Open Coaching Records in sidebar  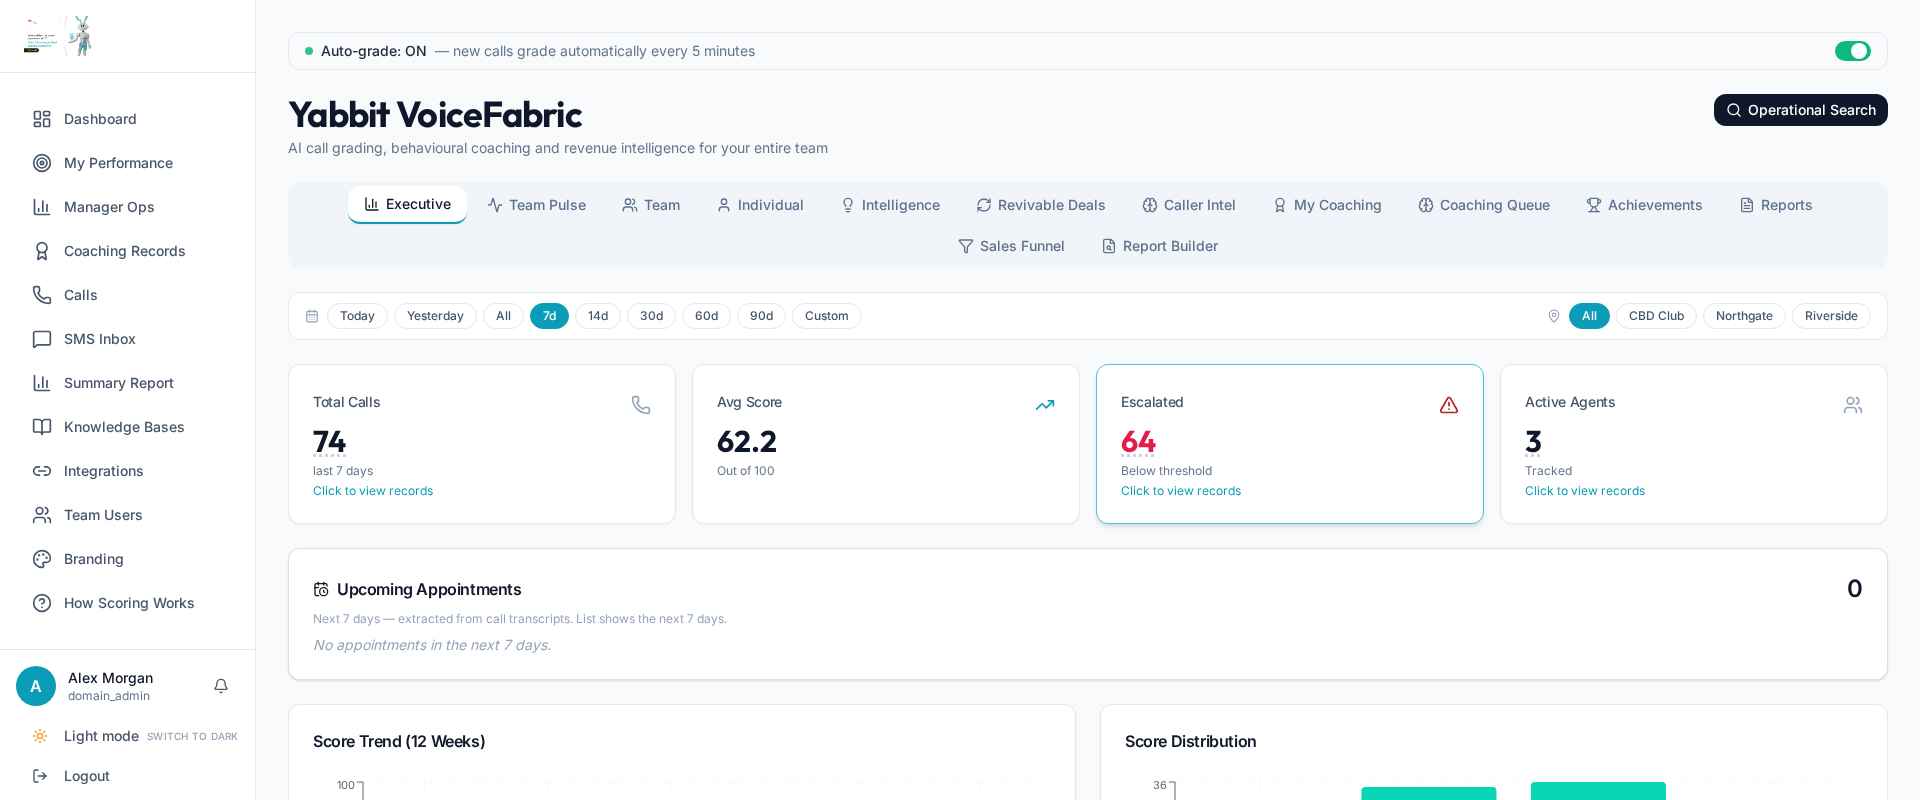[127, 251]
